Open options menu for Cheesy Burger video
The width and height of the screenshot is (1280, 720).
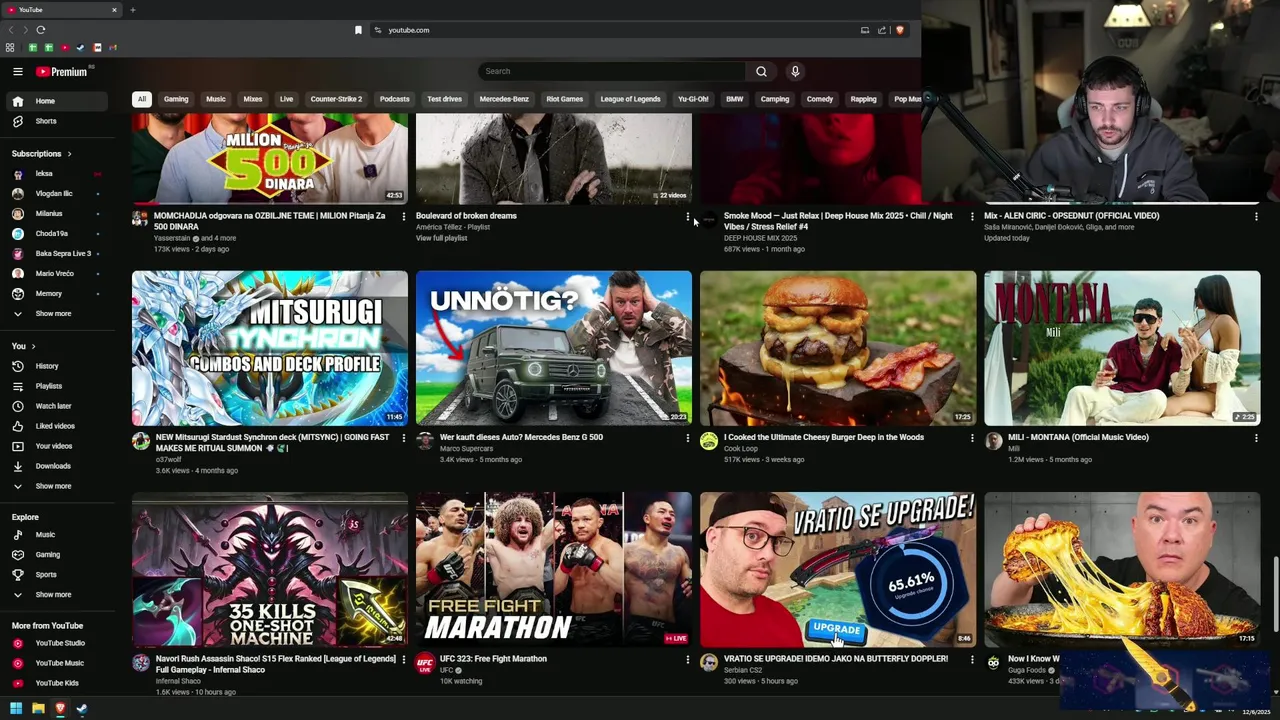pyautogui.click(x=971, y=438)
